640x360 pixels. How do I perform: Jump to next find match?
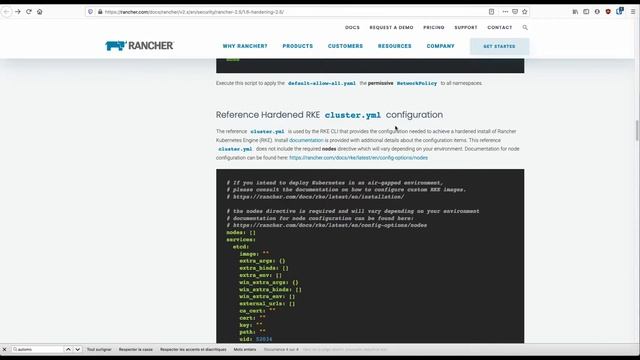[x=77, y=349]
